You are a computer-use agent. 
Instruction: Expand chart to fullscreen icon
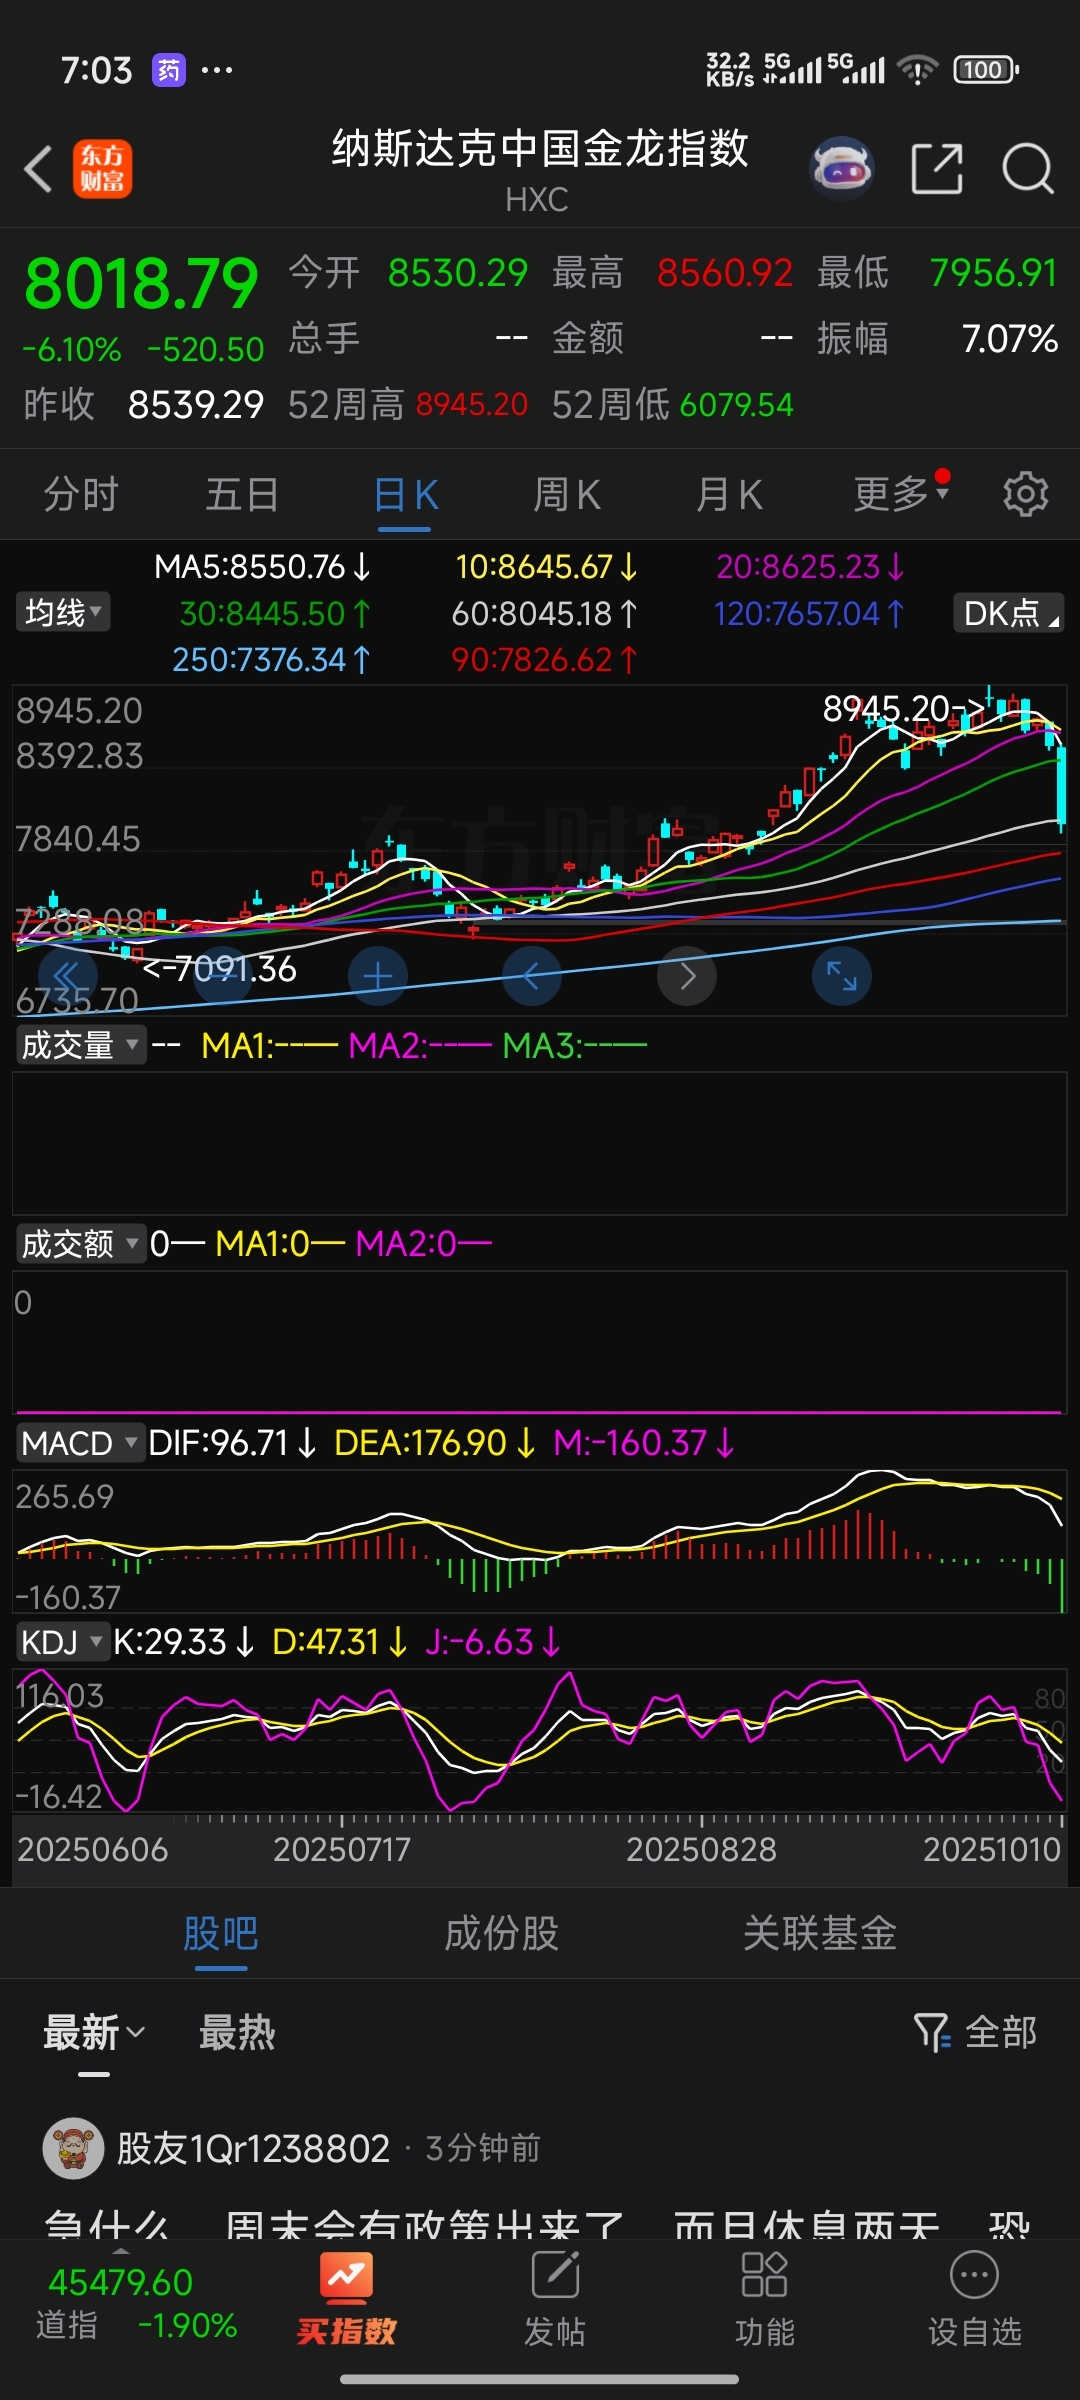[842, 976]
